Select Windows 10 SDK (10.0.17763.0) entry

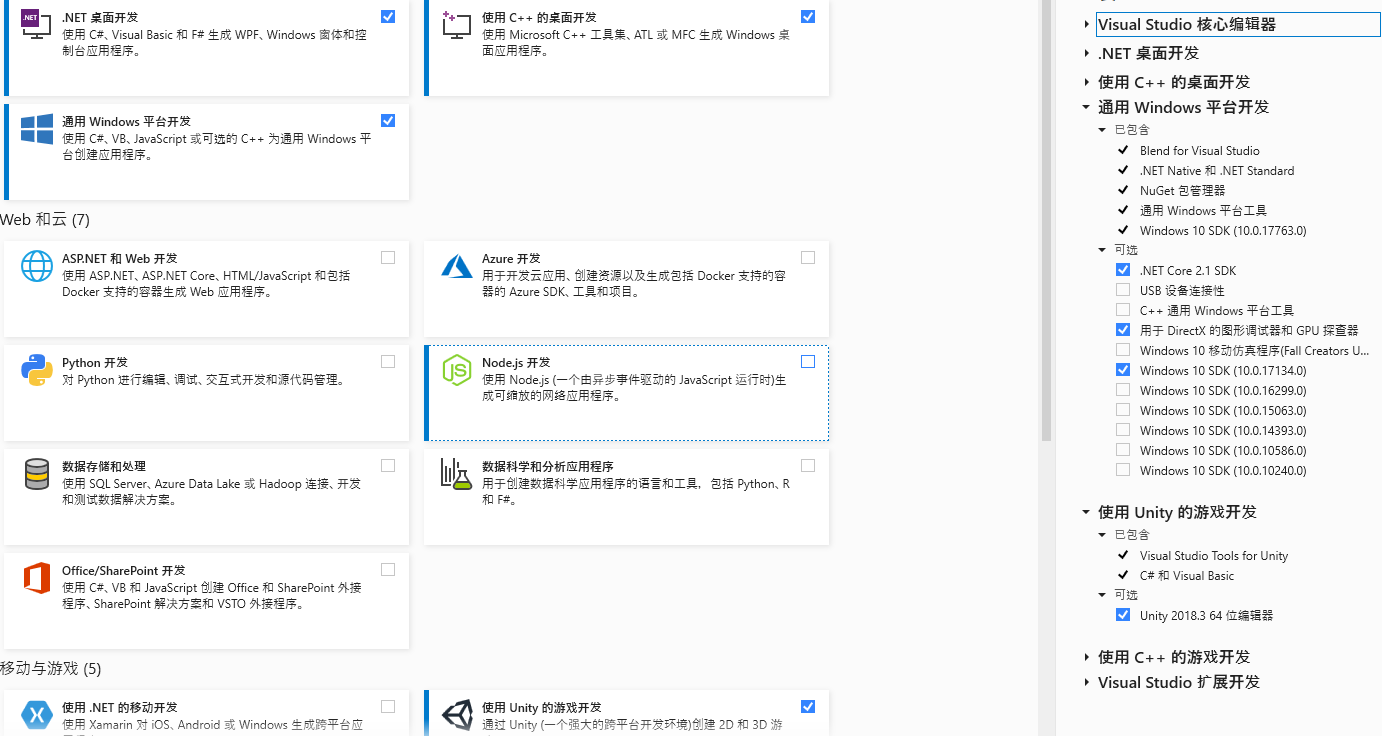click(x=1223, y=230)
